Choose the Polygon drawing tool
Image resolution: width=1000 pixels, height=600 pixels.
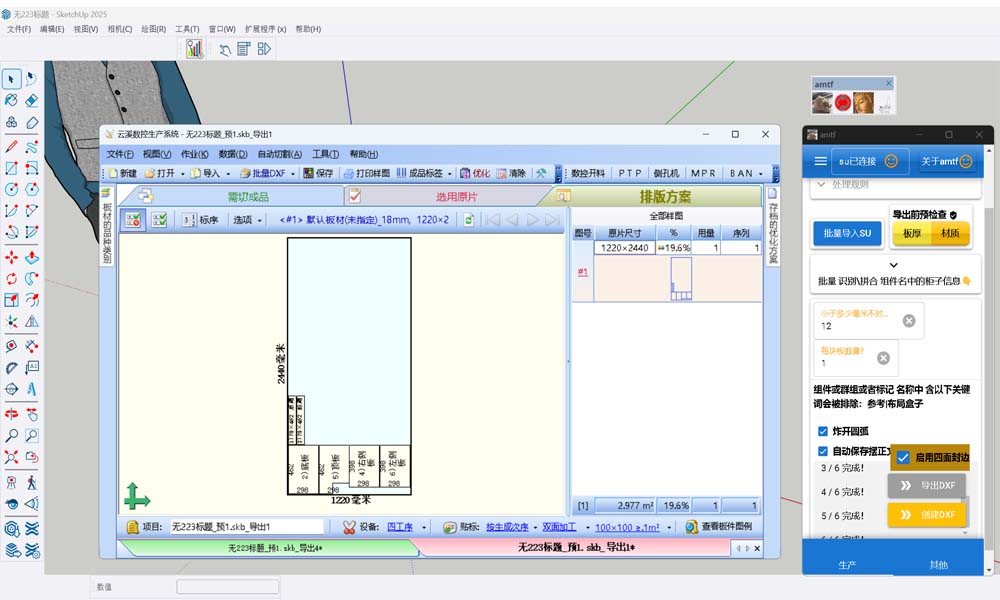31,189
